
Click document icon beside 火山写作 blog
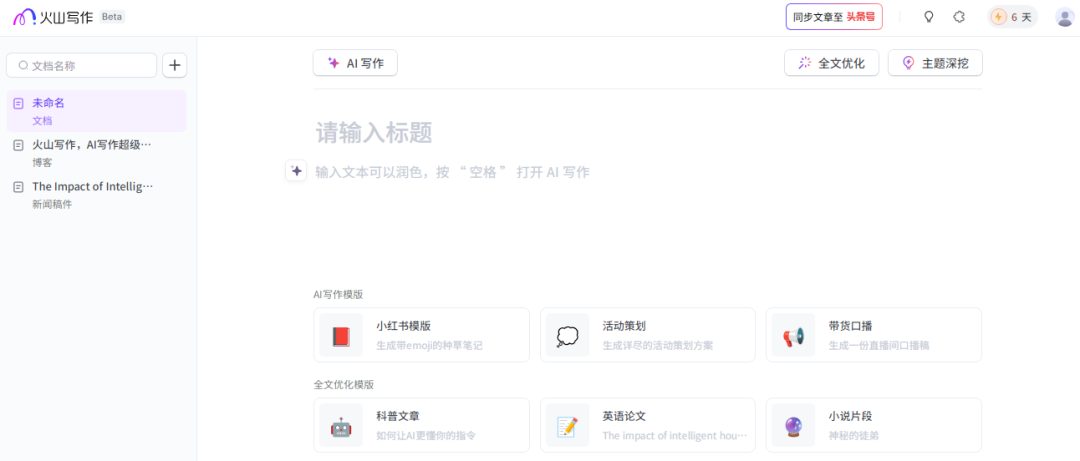pos(19,145)
